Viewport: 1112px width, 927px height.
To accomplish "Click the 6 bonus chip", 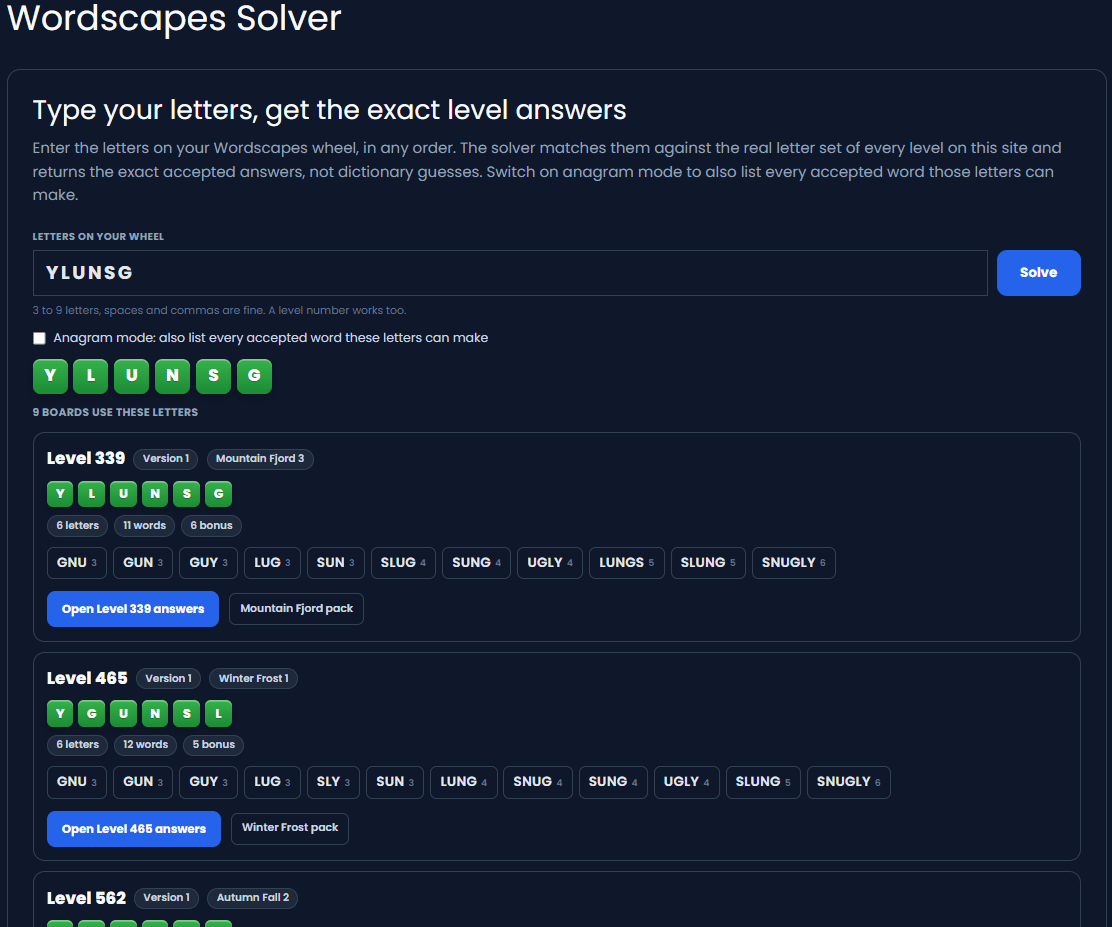I will [x=211, y=526].
